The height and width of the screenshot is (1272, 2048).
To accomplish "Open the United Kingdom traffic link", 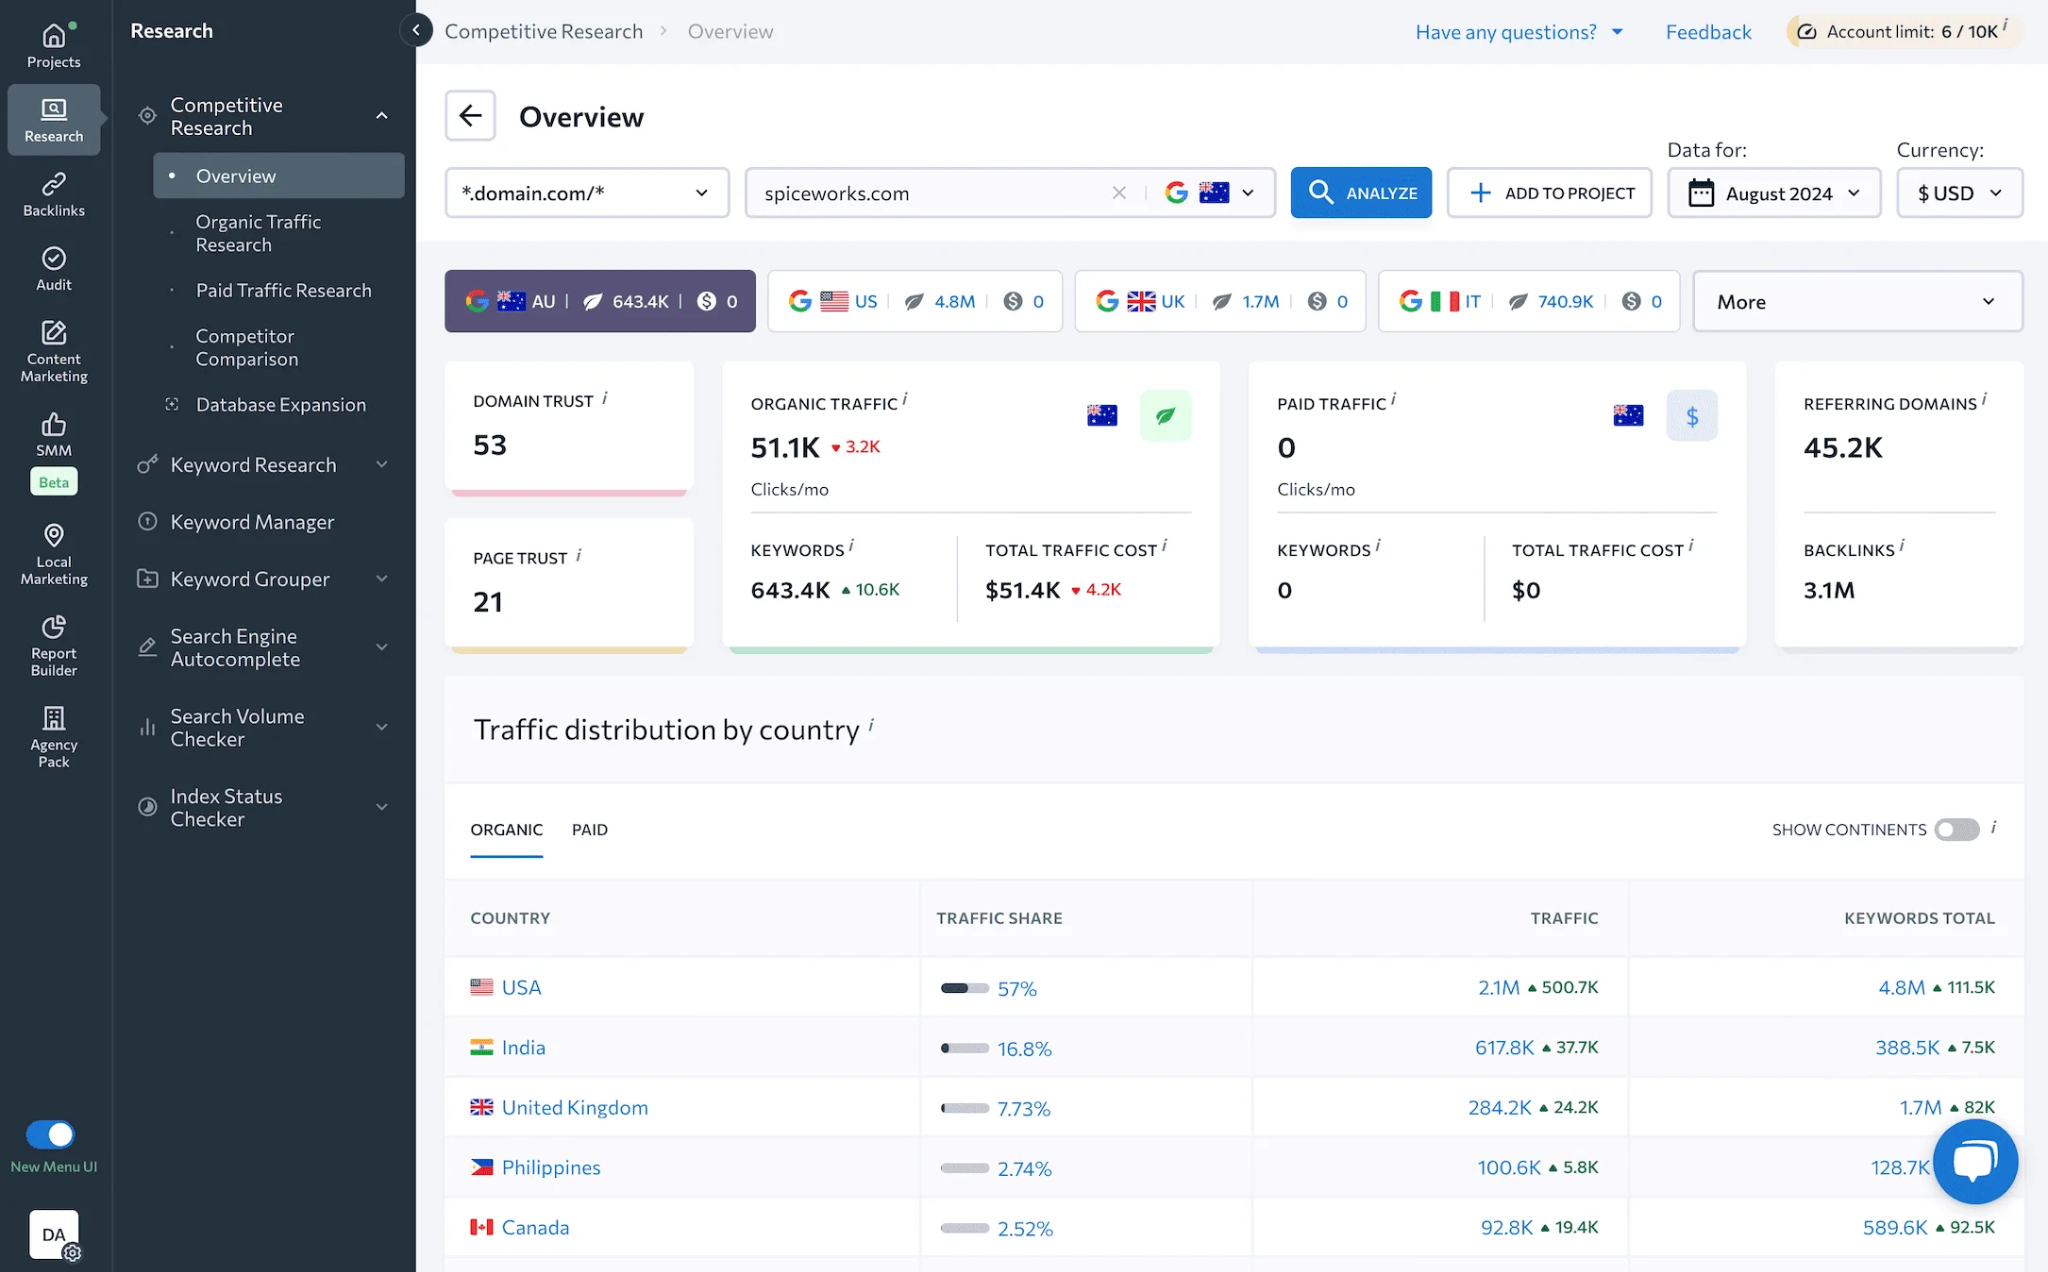I will (x=1500, y=1107).
